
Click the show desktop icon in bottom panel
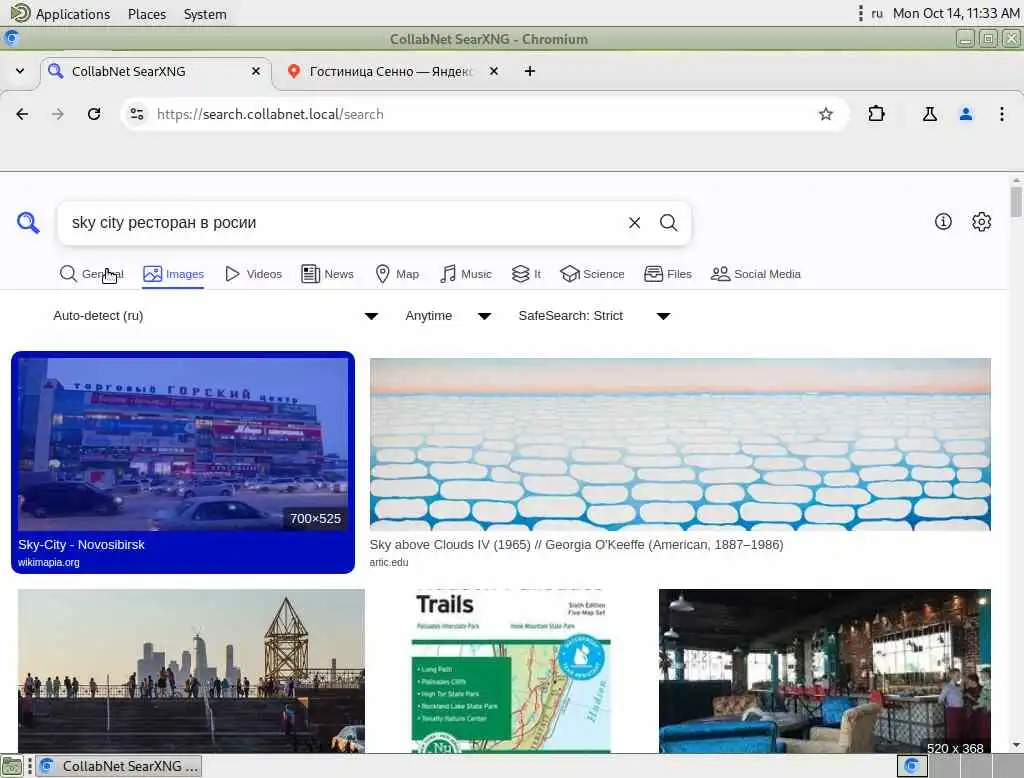coord(11,766)
